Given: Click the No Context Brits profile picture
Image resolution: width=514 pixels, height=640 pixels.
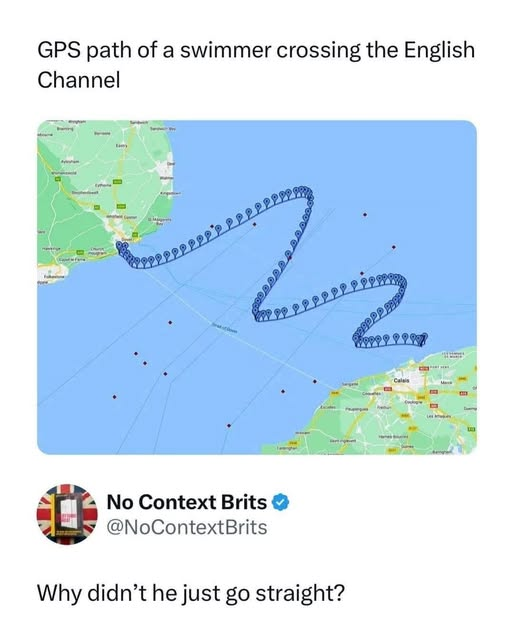Looking at the screenshot, I should coord(67,514).
